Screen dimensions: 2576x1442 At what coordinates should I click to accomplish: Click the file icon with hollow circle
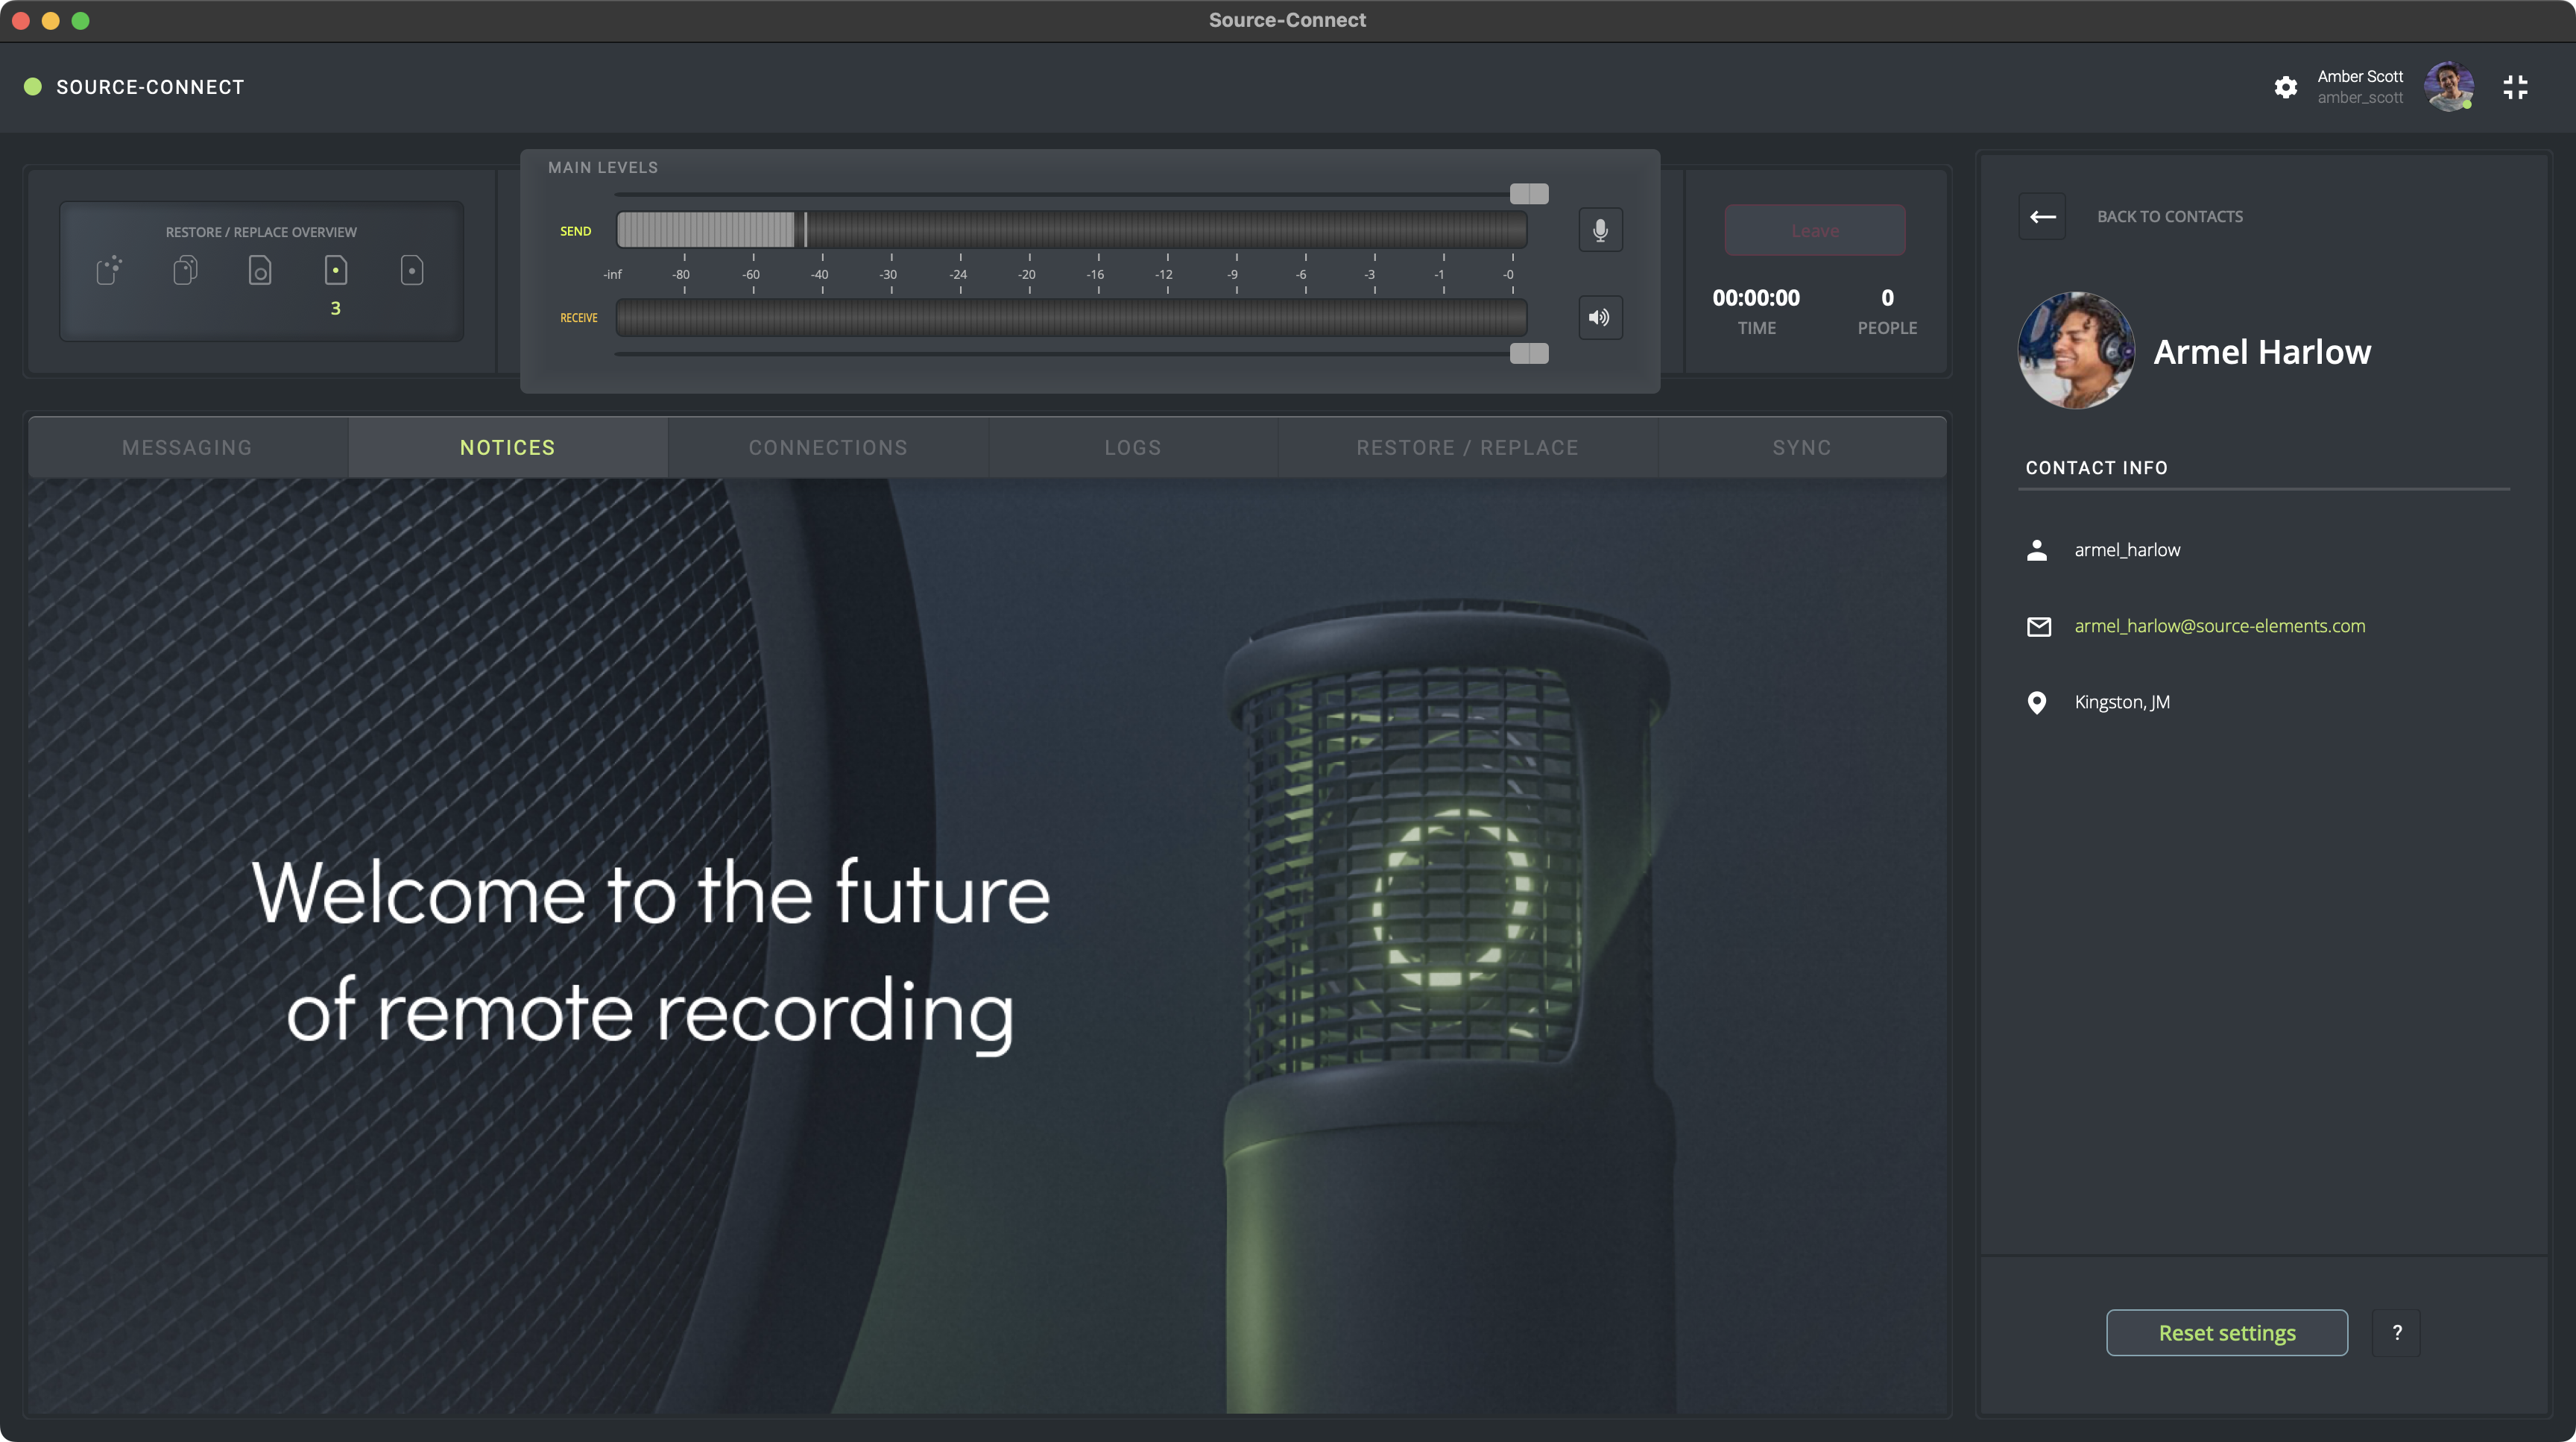[260, 270]
